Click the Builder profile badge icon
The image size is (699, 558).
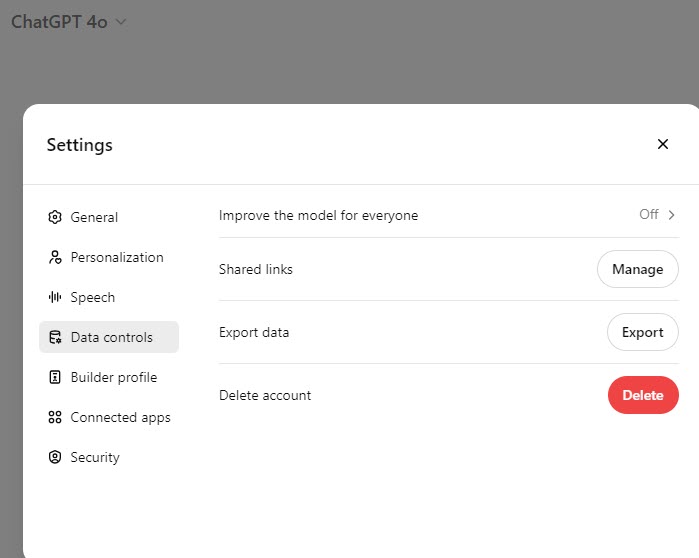coord(55,377)
